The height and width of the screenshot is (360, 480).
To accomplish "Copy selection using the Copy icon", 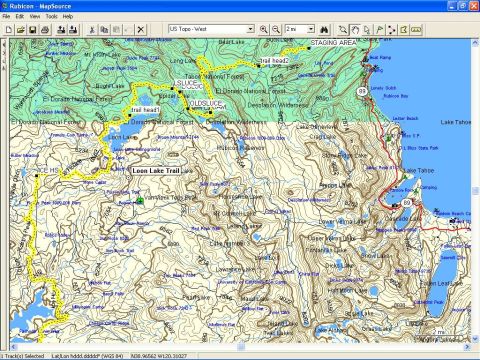I will [104, 30].
